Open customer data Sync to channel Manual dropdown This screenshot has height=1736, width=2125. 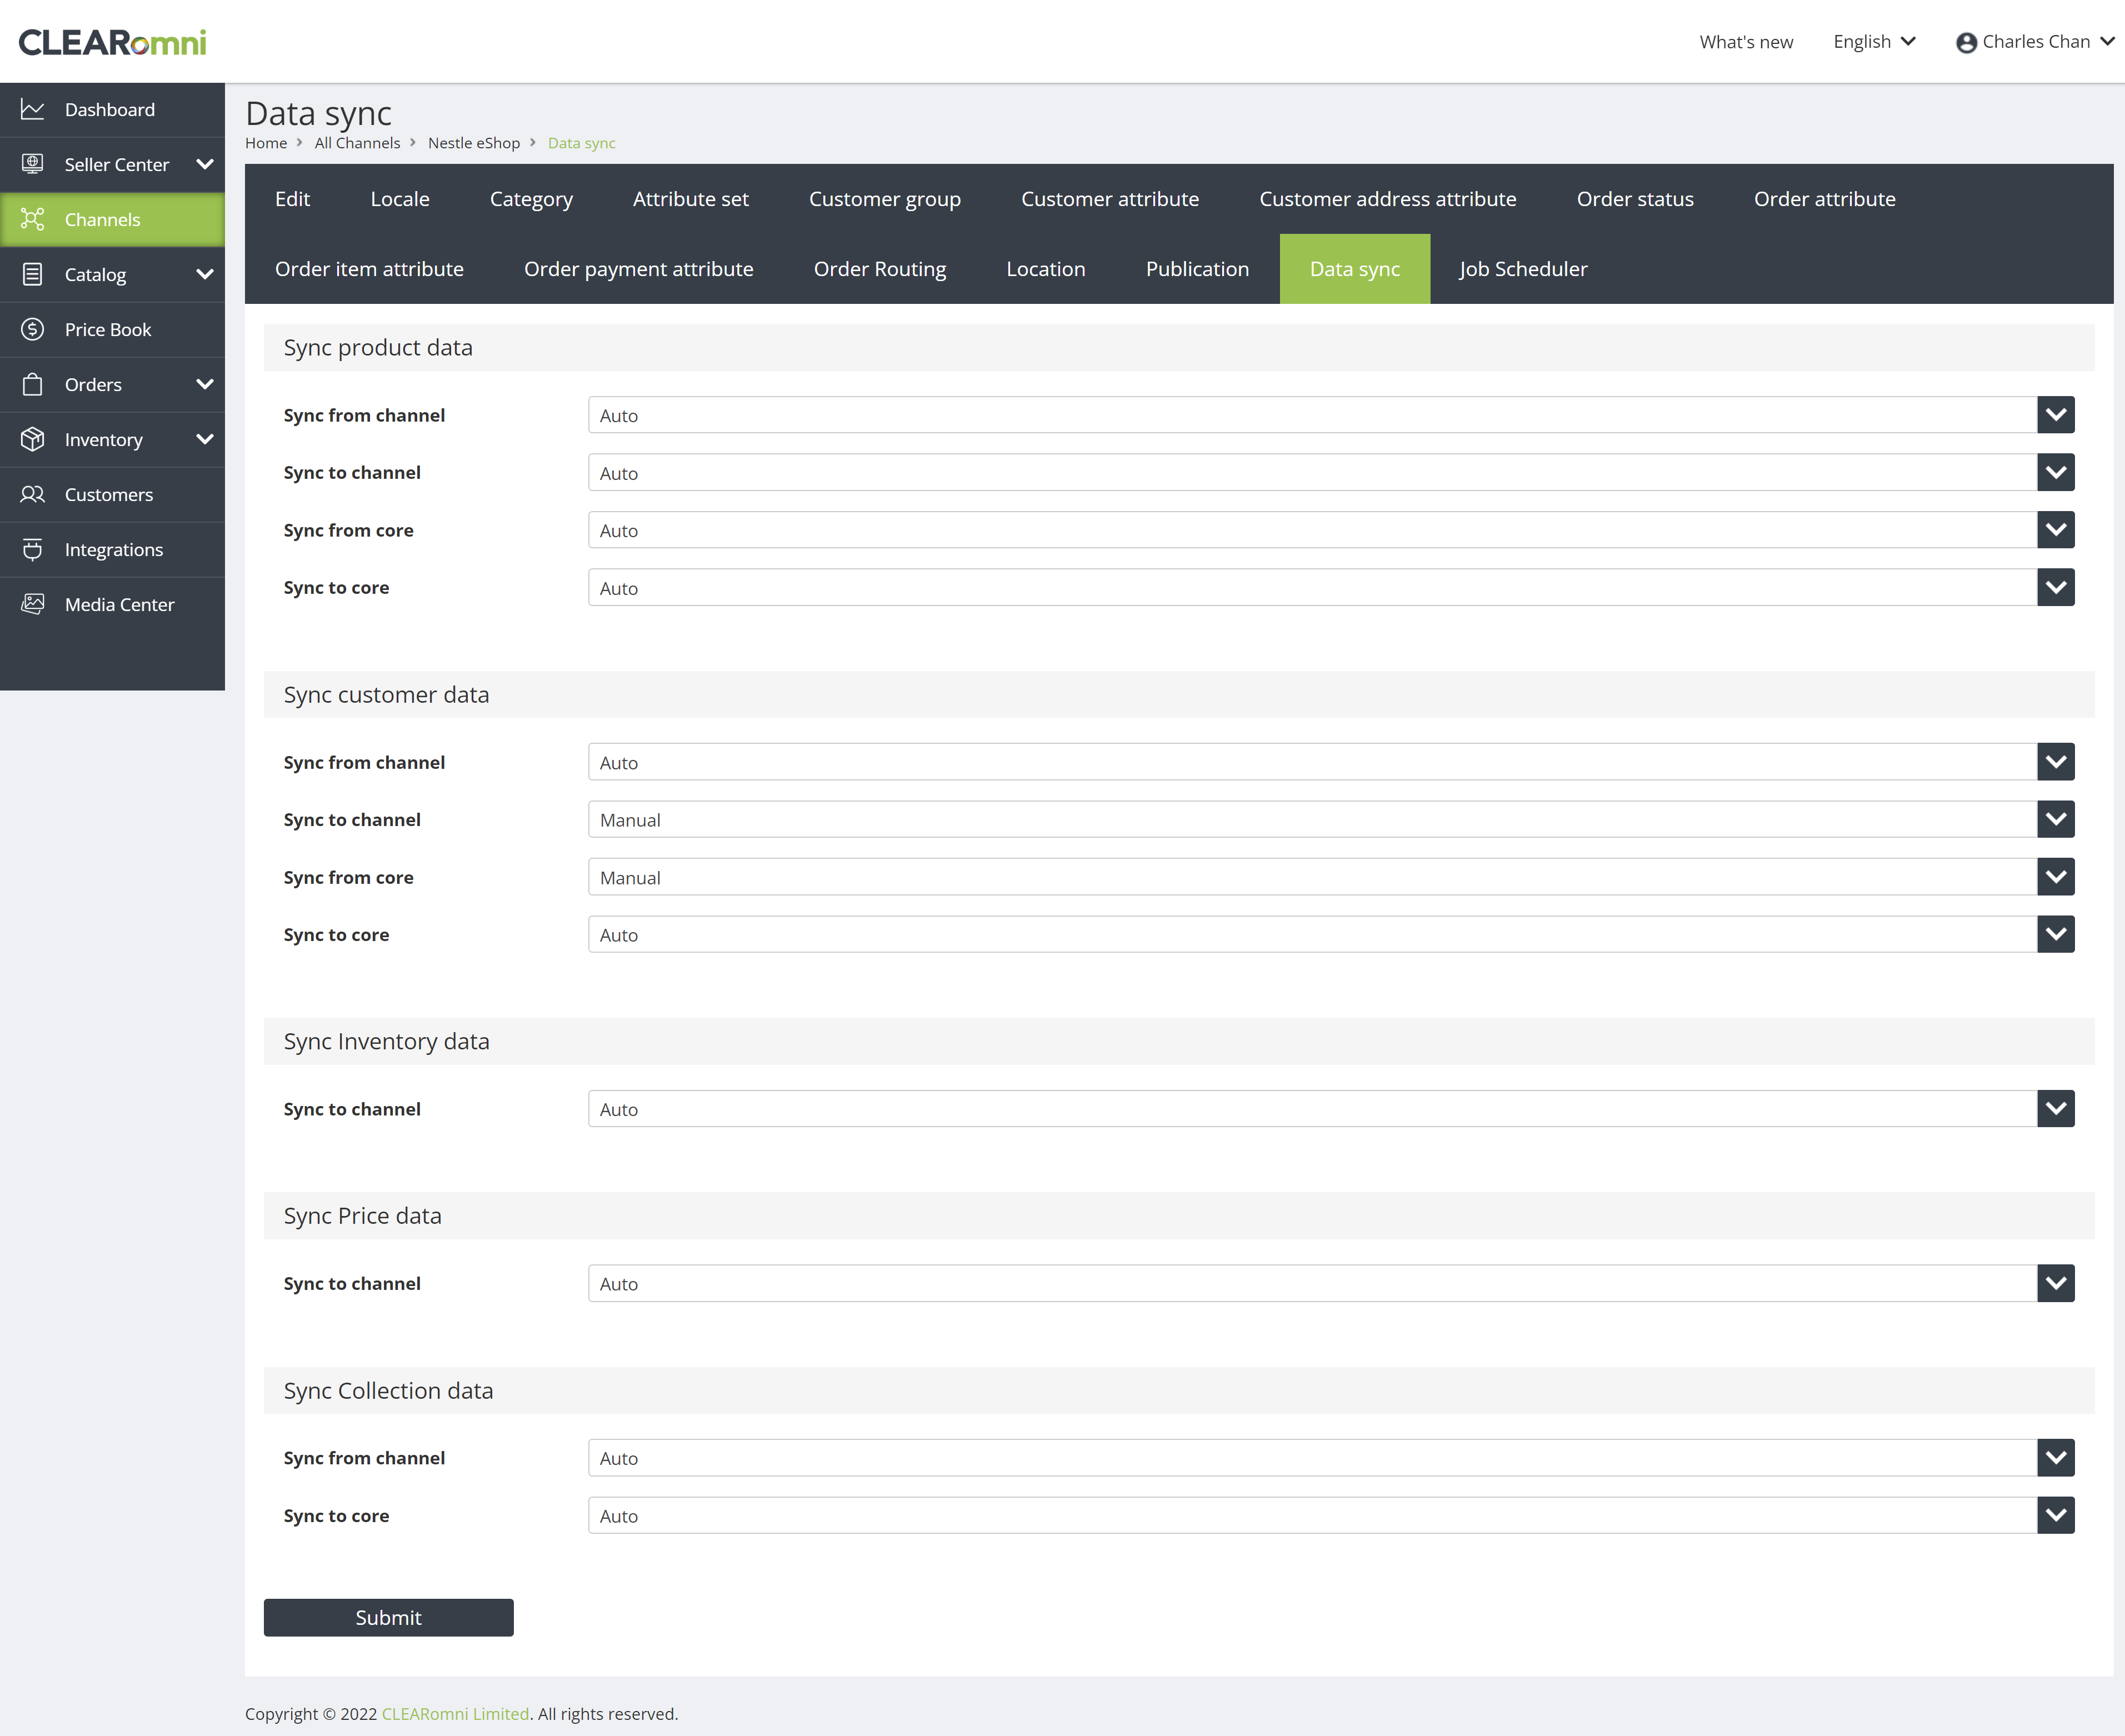1331,820
